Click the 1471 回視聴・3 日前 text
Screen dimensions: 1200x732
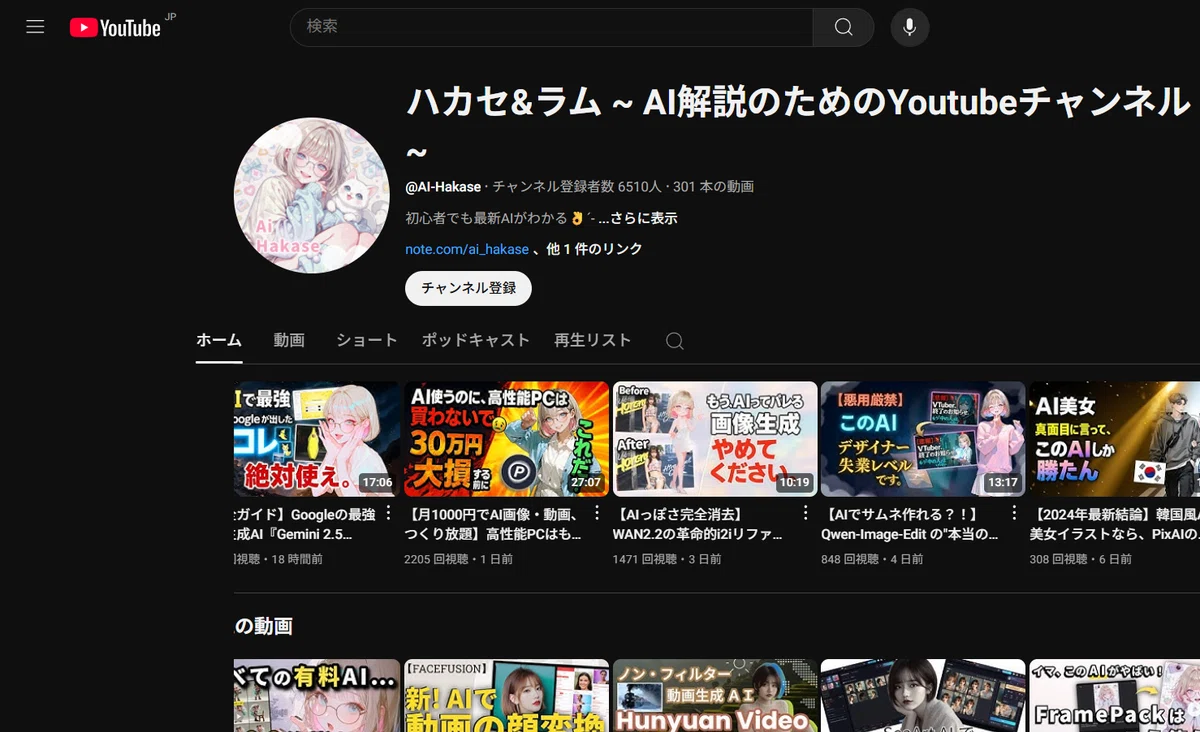(x=667, y=560)
